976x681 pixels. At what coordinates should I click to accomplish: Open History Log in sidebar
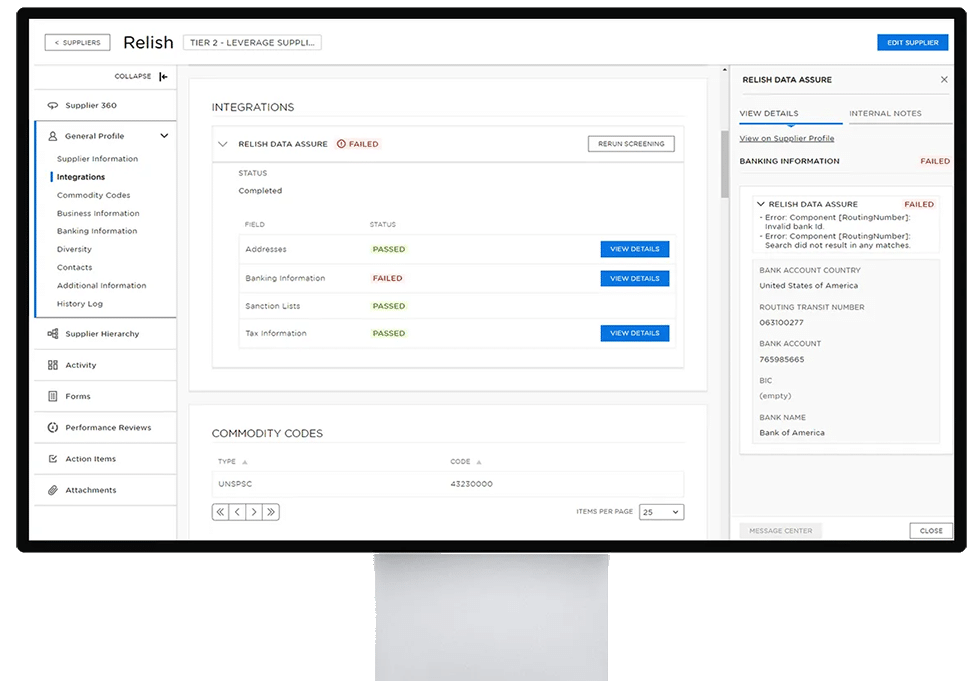pyautogui.click(x=80, y=304)
